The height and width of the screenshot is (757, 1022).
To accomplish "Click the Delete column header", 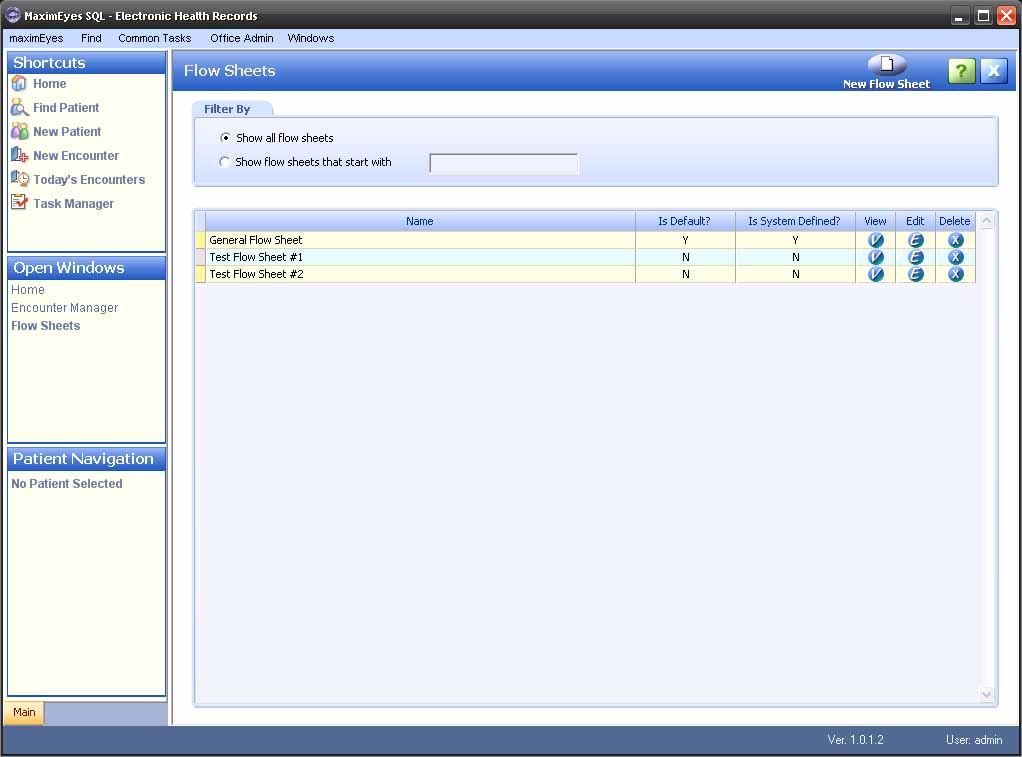I will point(955,221).
